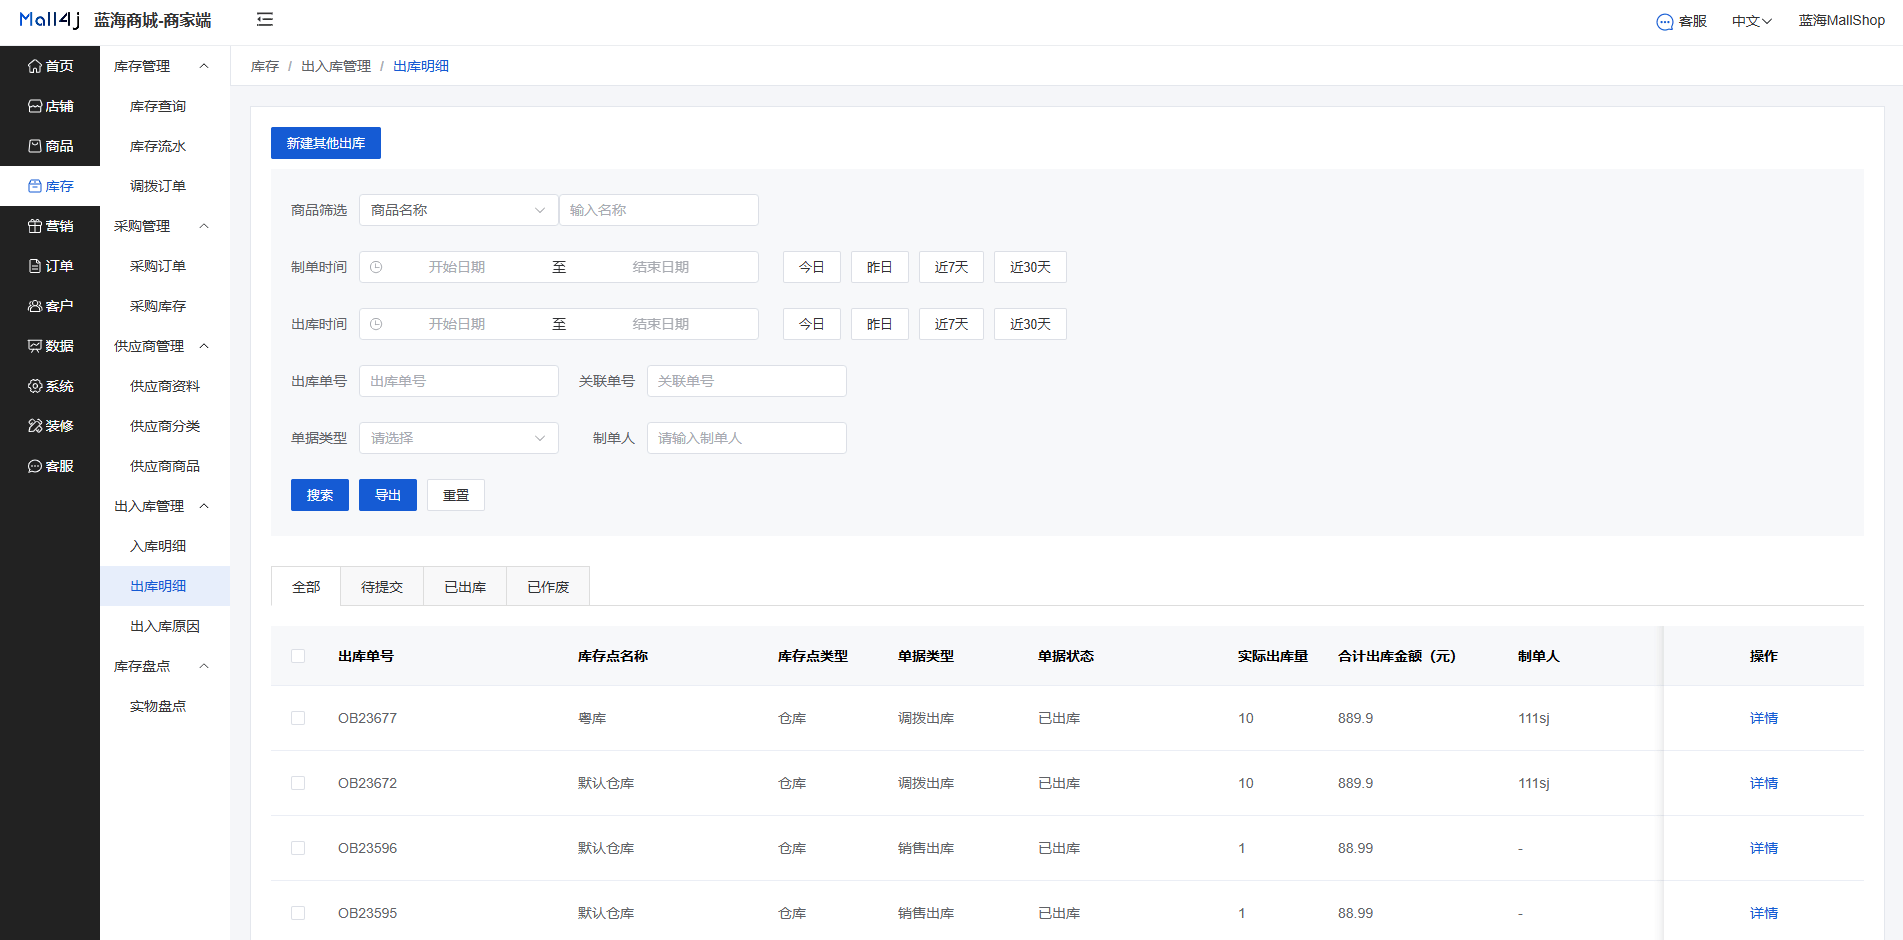Focus the 关联单号 input field
The height and width of the screenshot is (940, 1903).
[747, 381]
